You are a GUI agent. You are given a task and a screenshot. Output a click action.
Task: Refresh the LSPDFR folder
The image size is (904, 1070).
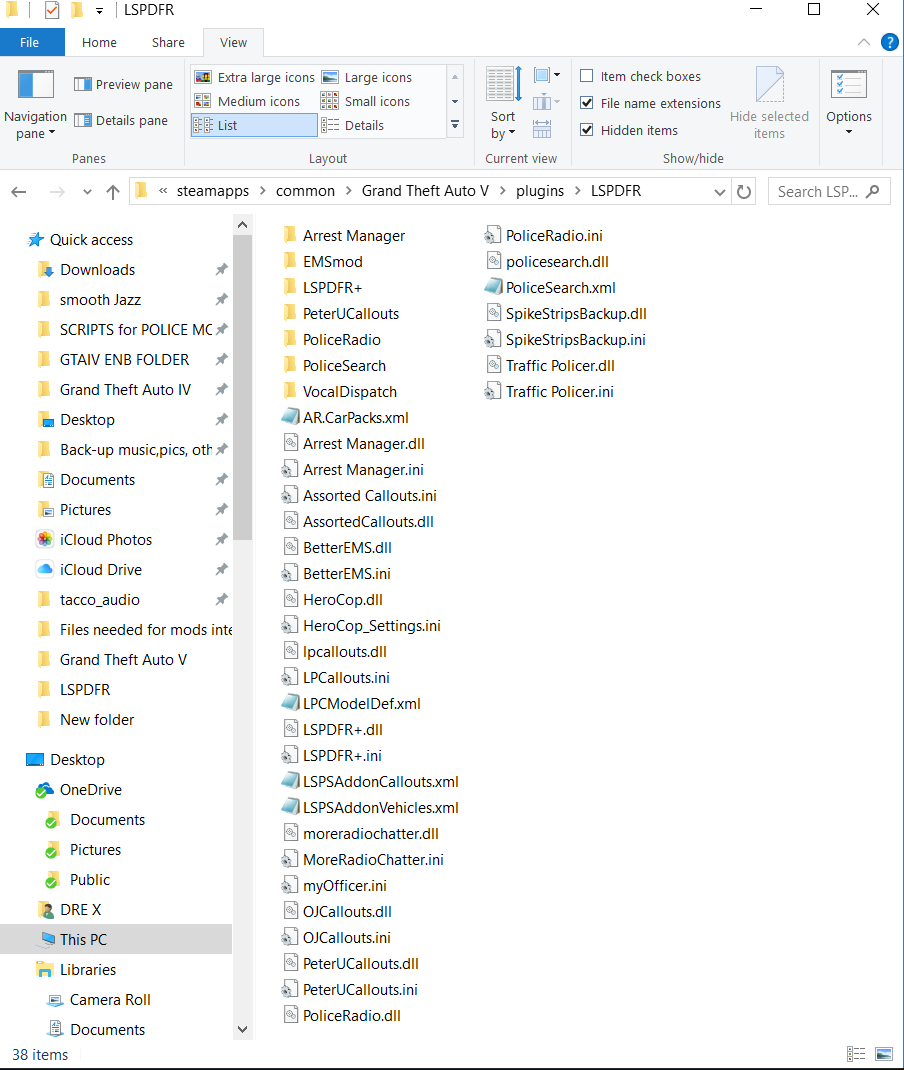[x=744, y=192]
